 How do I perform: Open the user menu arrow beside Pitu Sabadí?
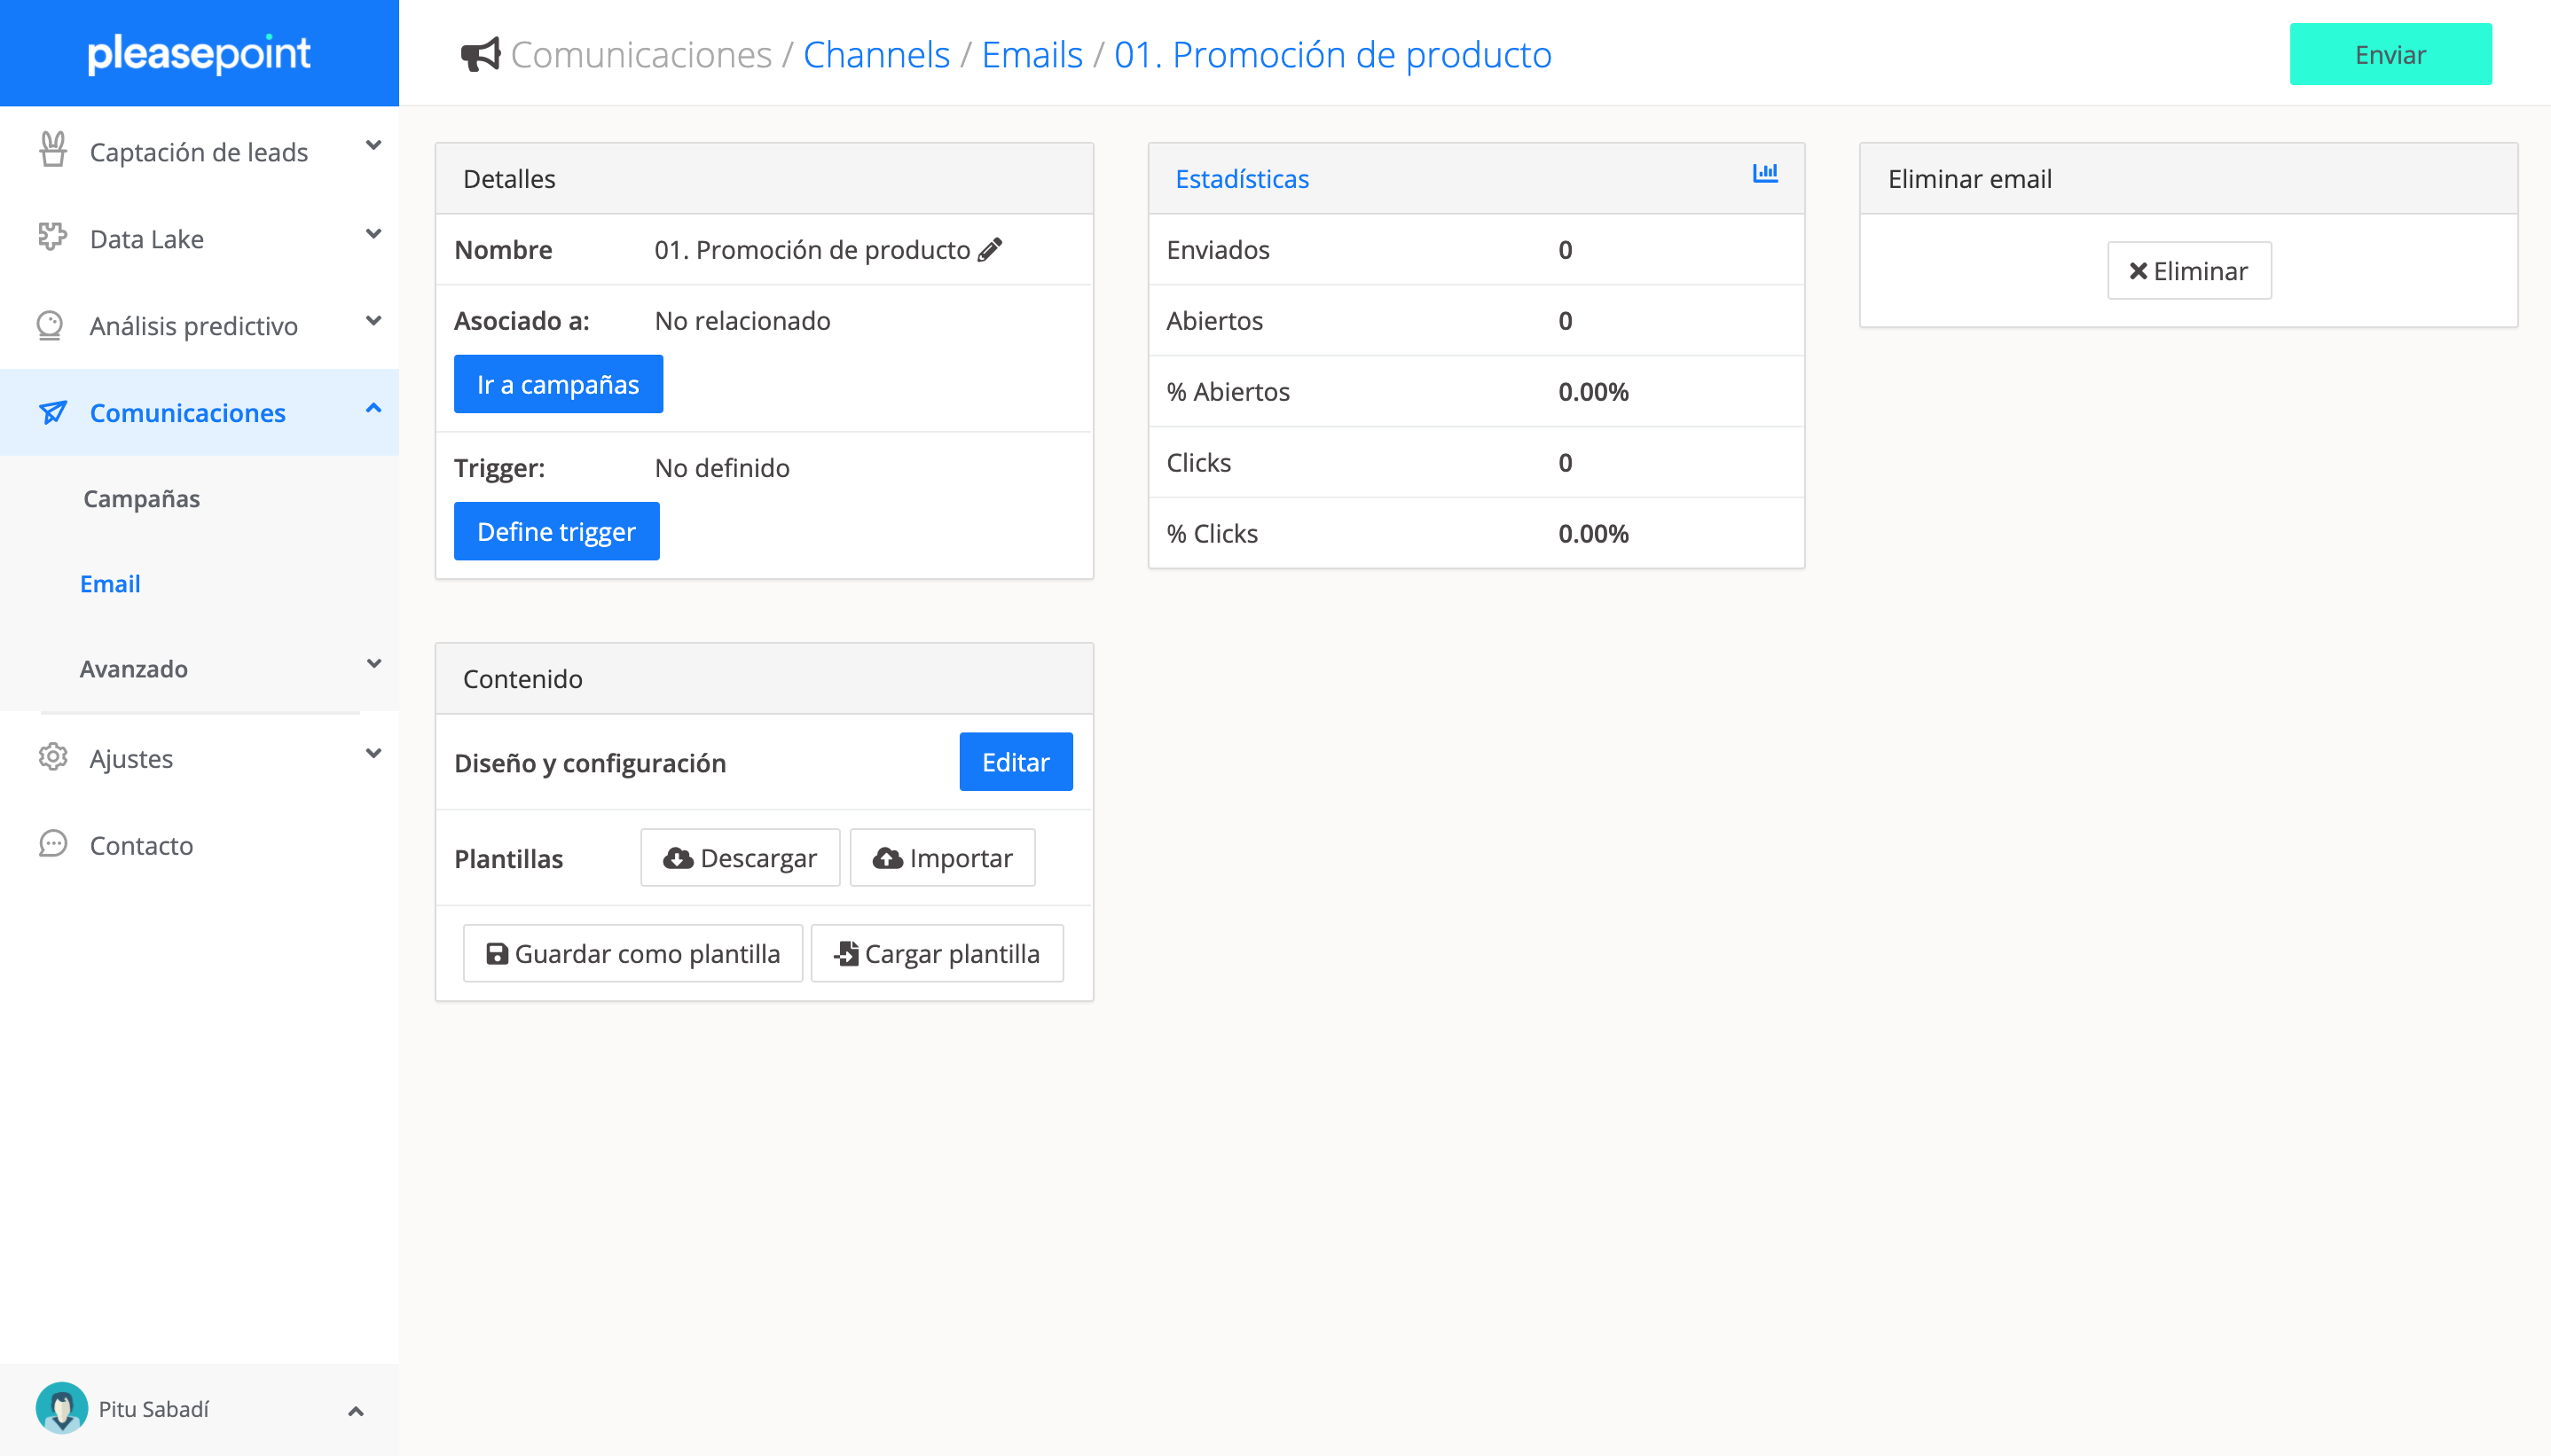coord(355,1411)
